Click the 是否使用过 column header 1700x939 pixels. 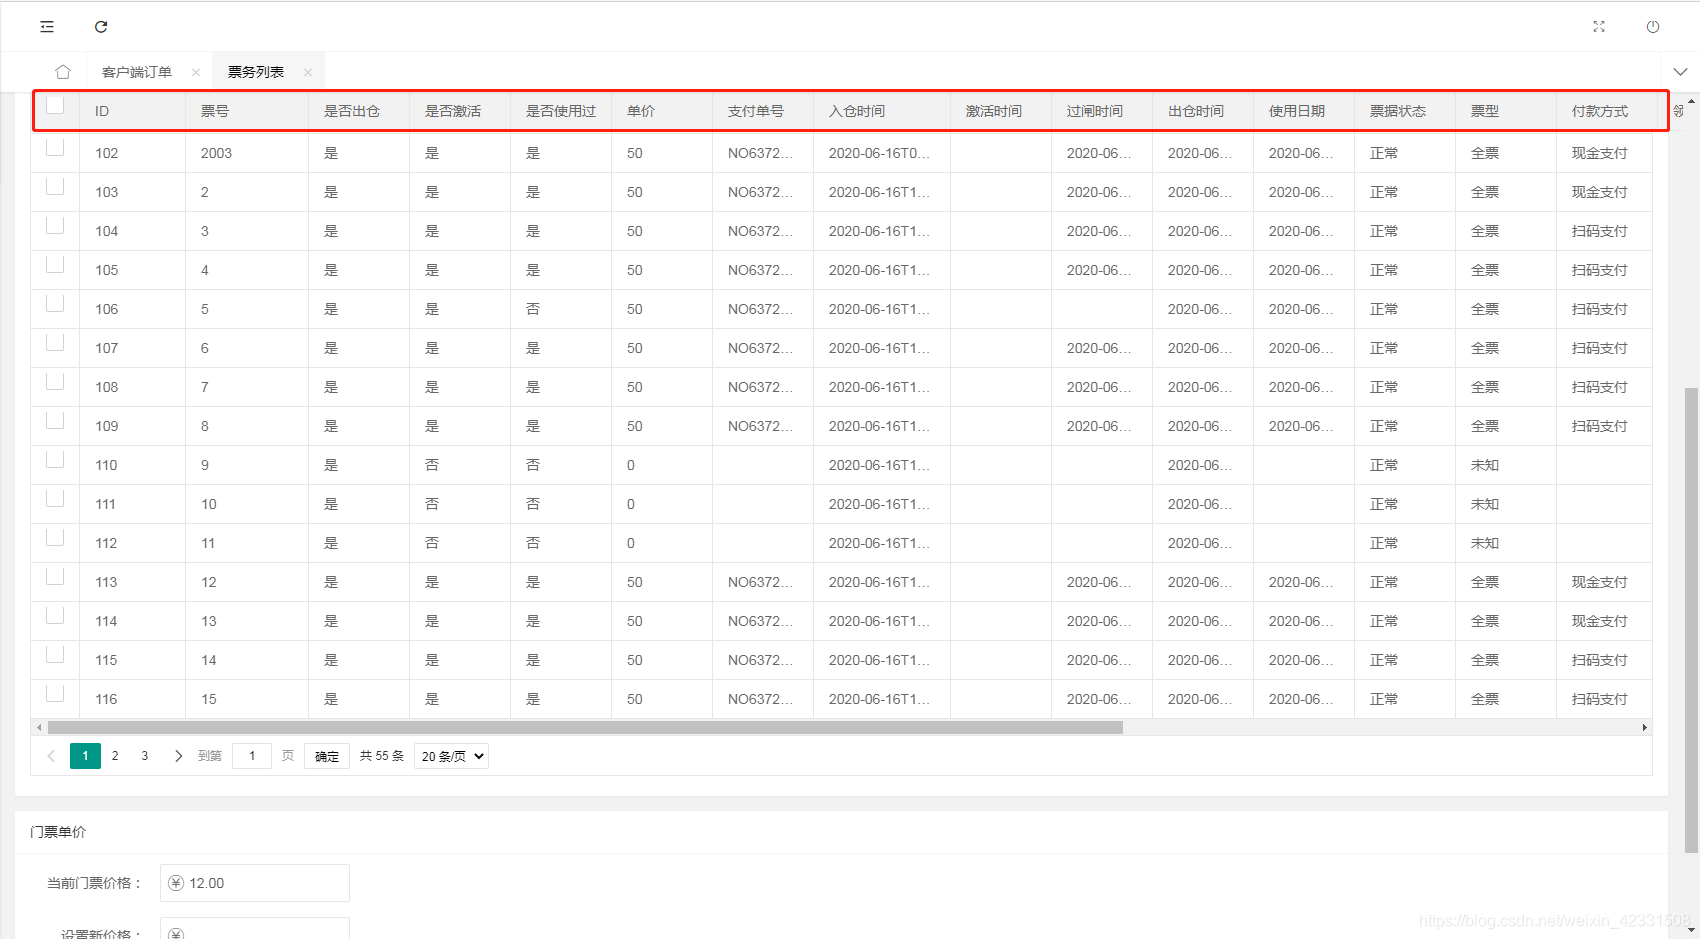tap(561, 111)
